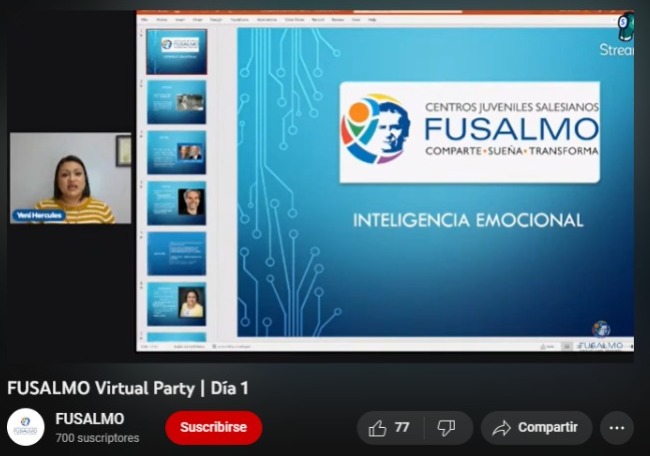This screenshot has height=456, width=650.
Task: Select the third slide thumbnail with photo
Action: [x=177, y=152]
